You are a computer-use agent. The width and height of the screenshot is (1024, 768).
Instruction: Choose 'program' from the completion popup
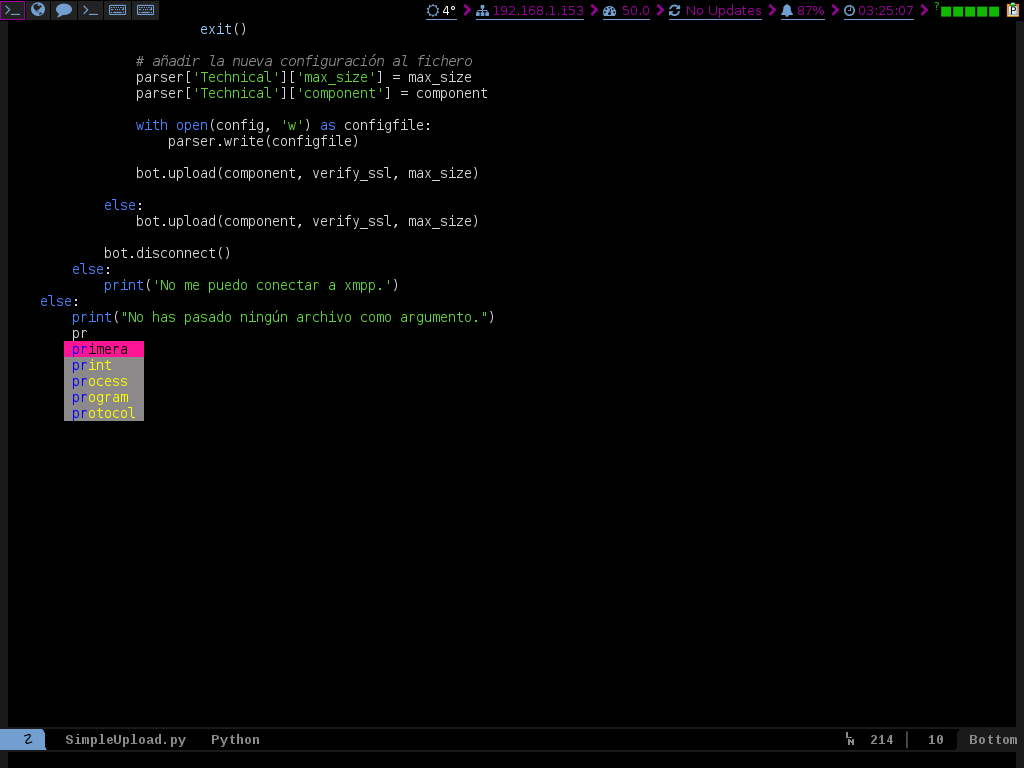[104, 397]
